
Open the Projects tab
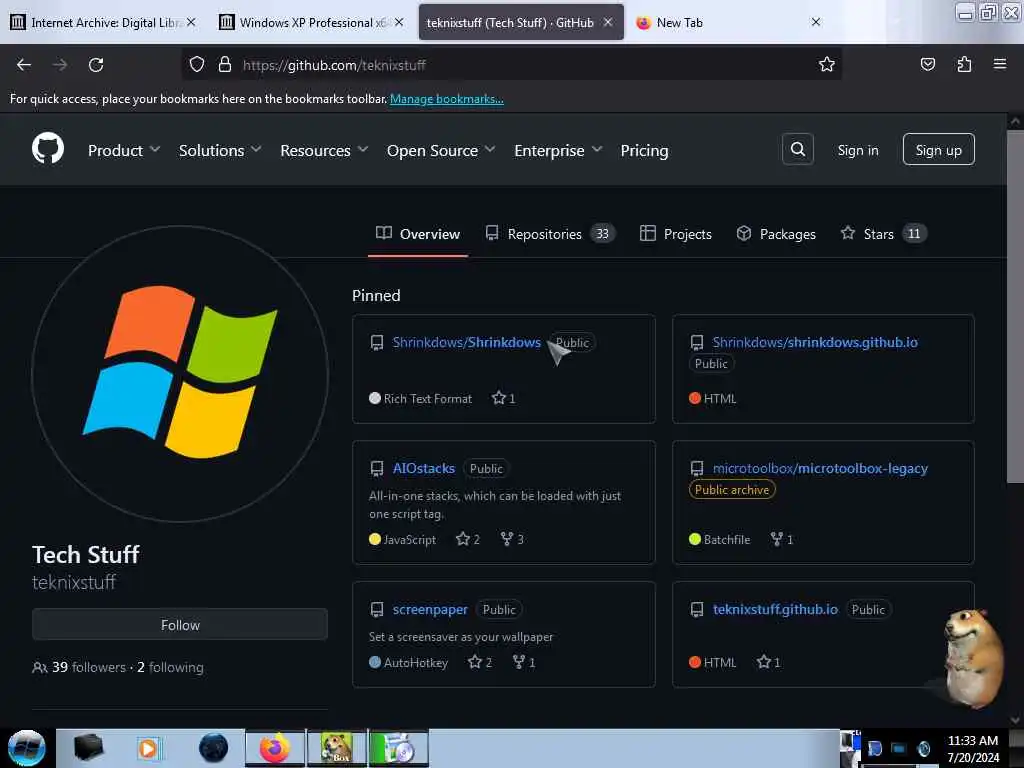coord(675,234)
